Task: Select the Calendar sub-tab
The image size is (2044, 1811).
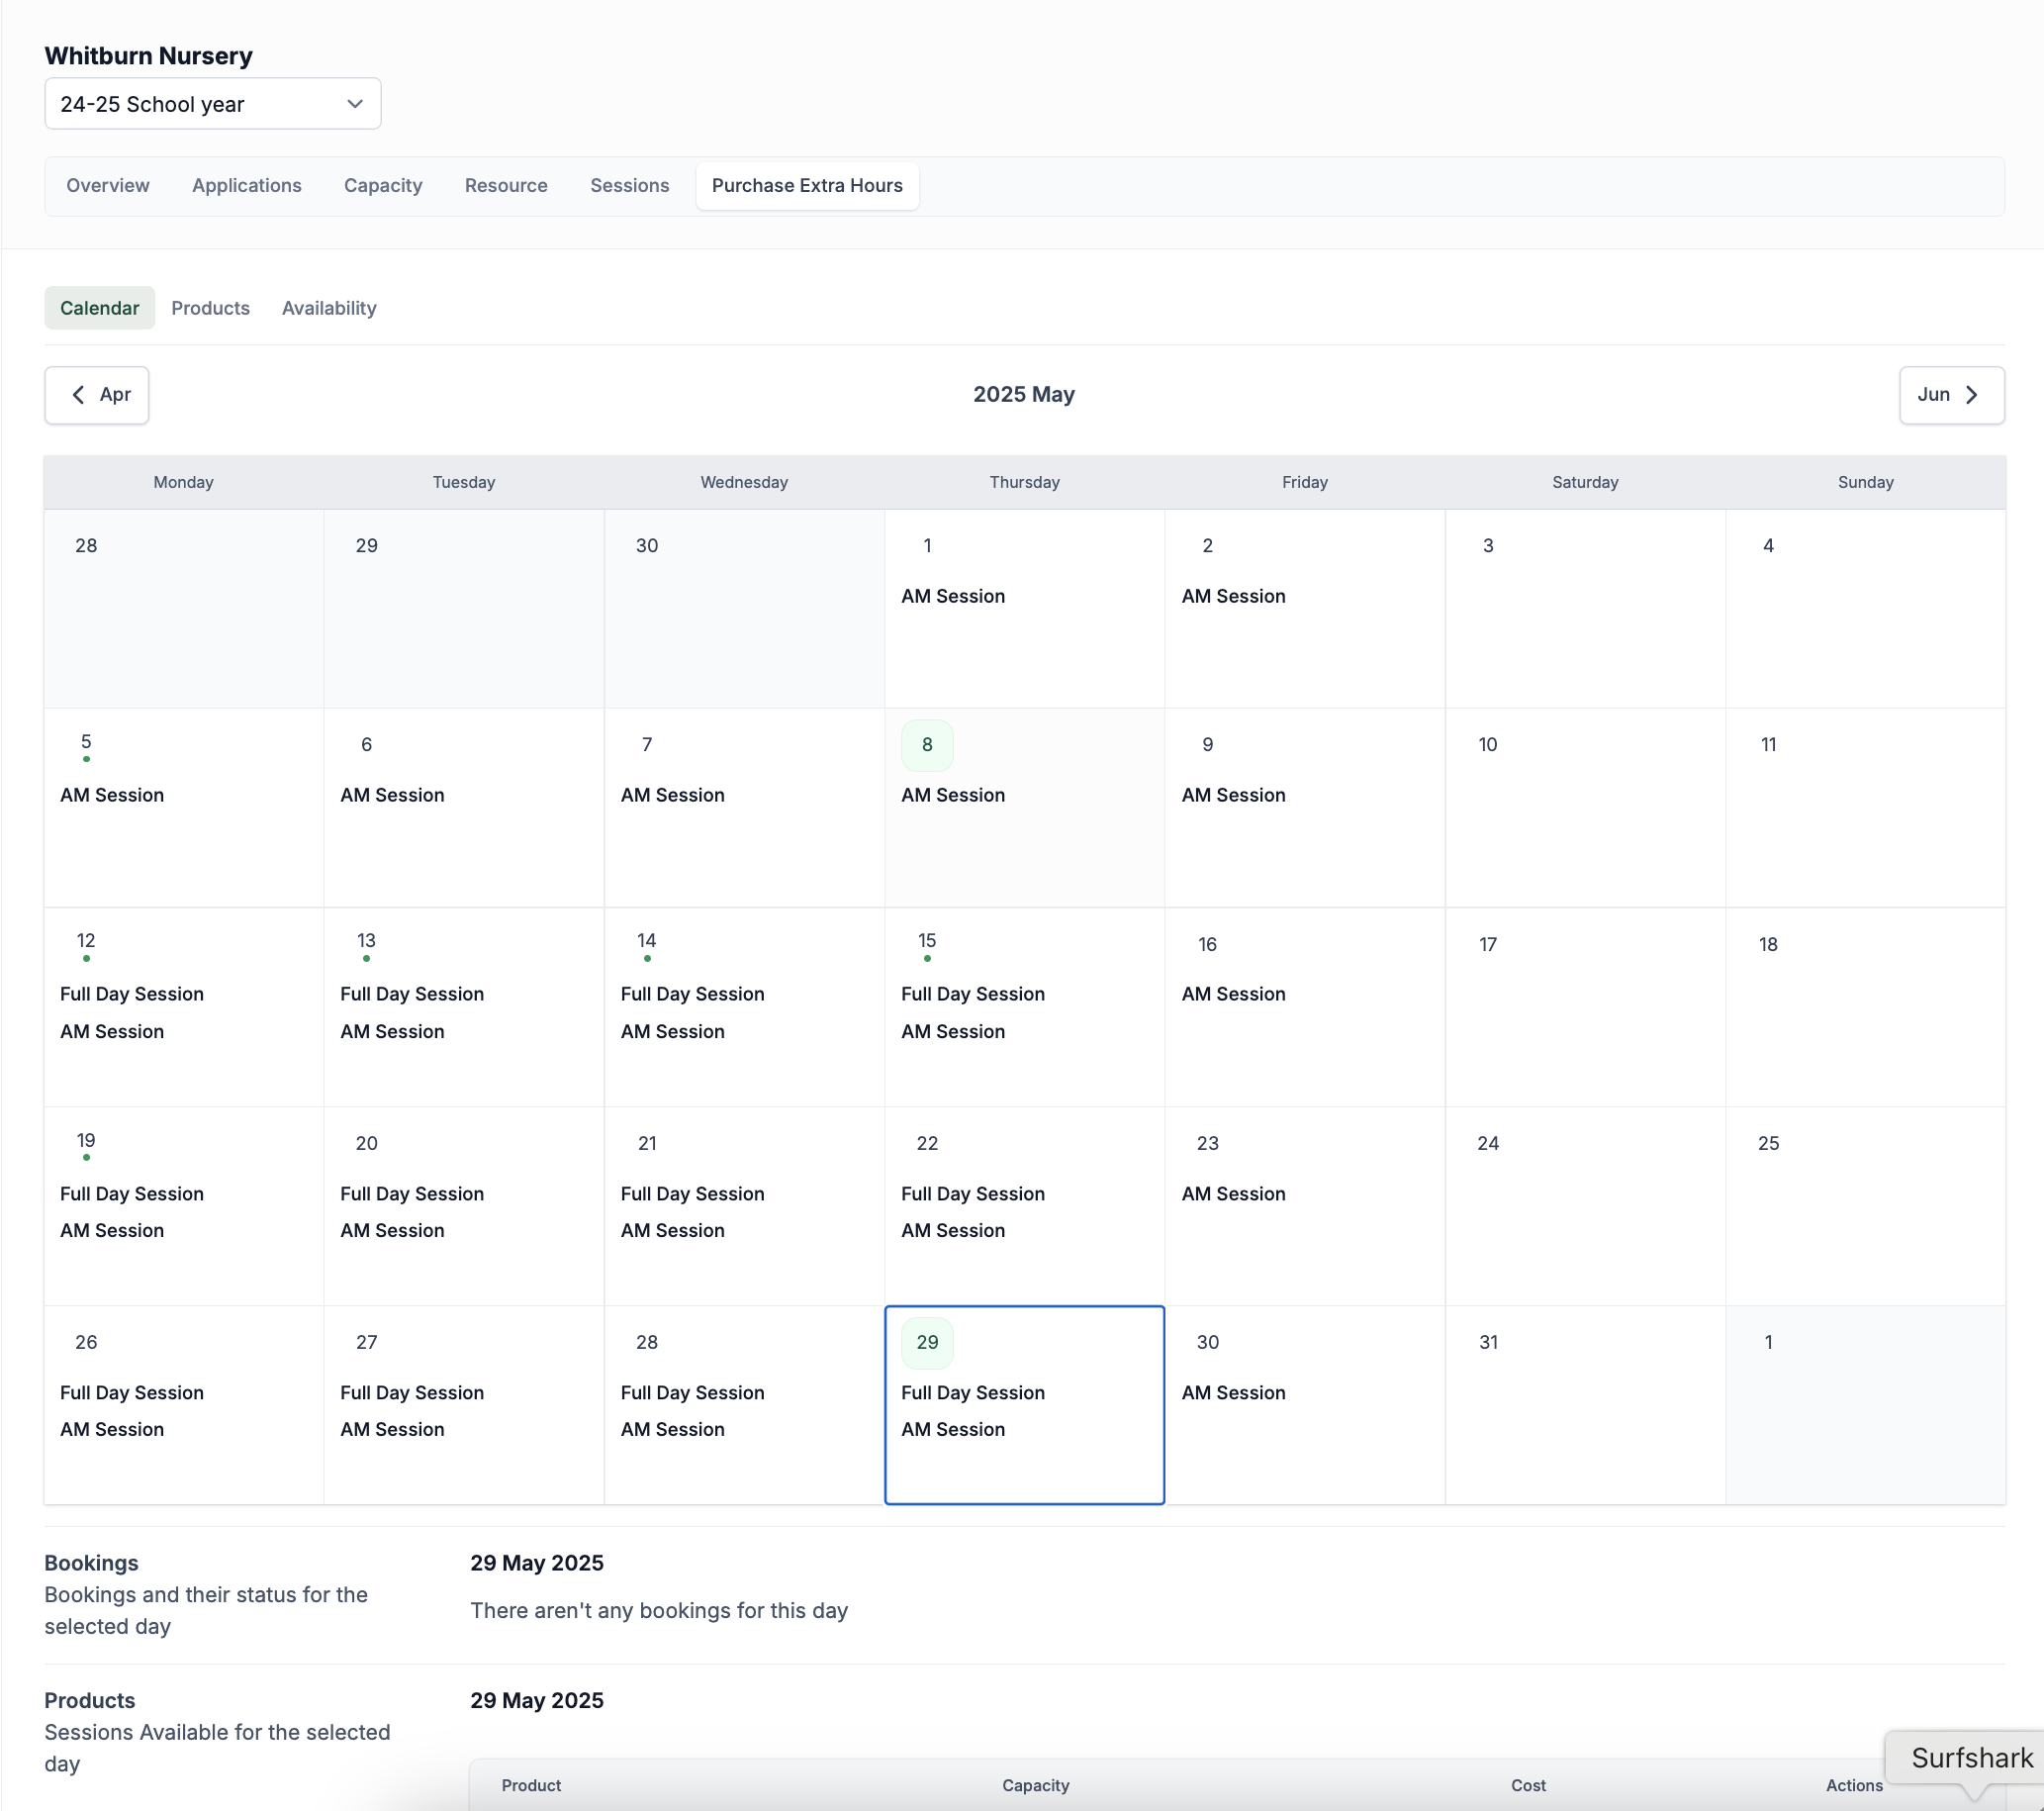Action: tap(100, 308)
